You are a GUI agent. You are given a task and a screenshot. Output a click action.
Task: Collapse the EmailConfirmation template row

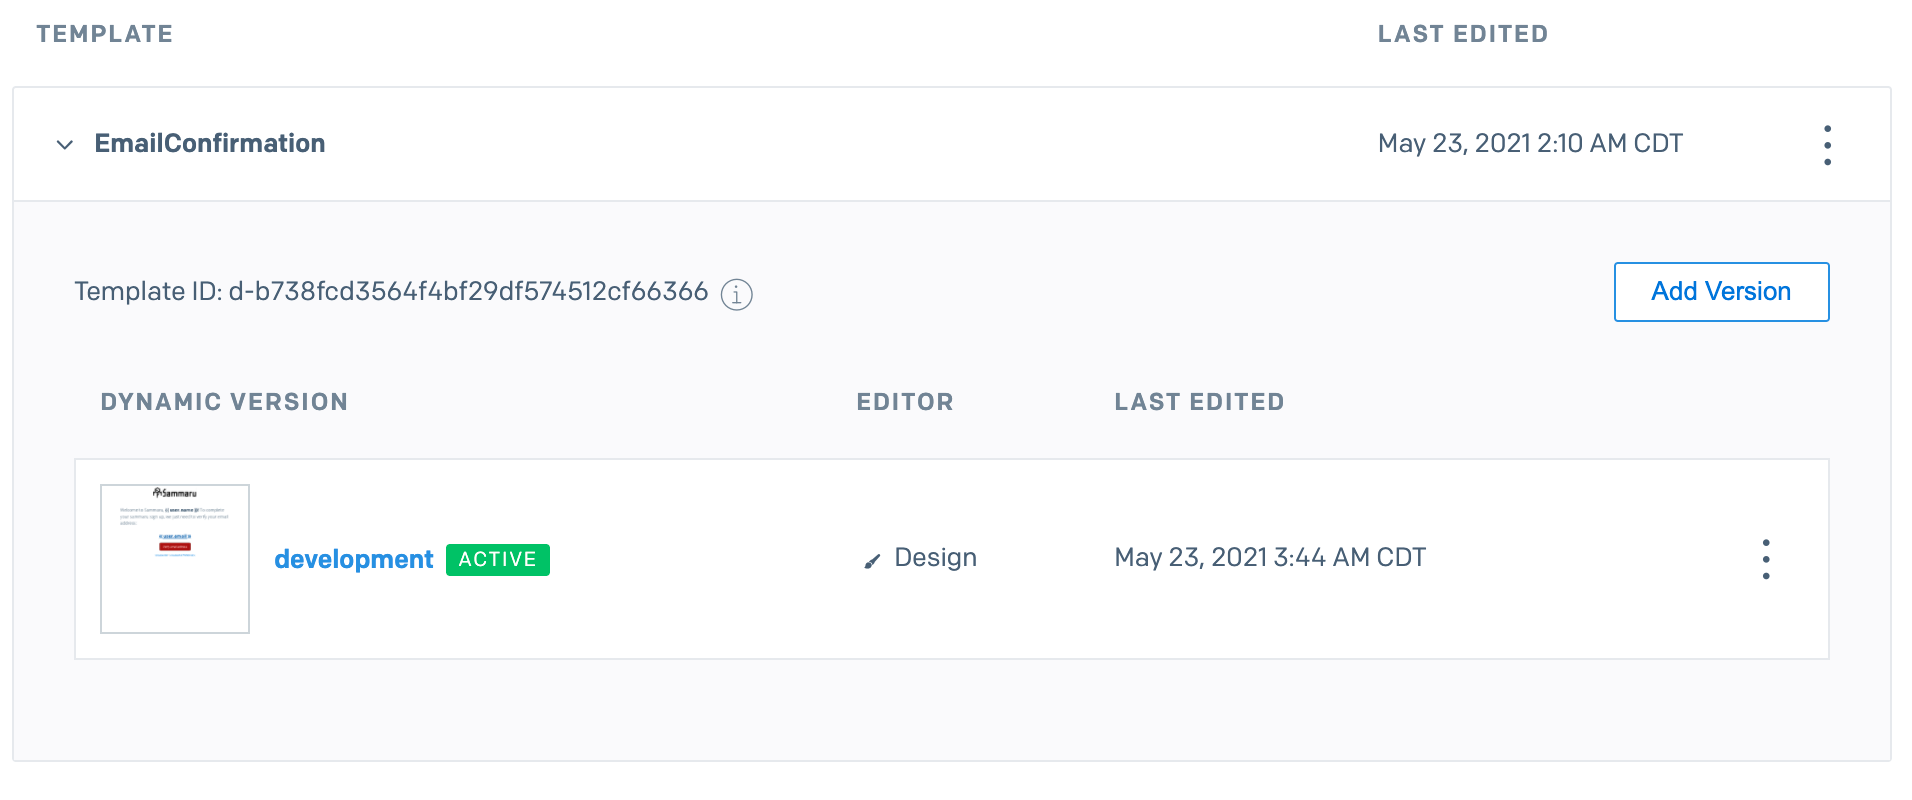coord(65,145)
